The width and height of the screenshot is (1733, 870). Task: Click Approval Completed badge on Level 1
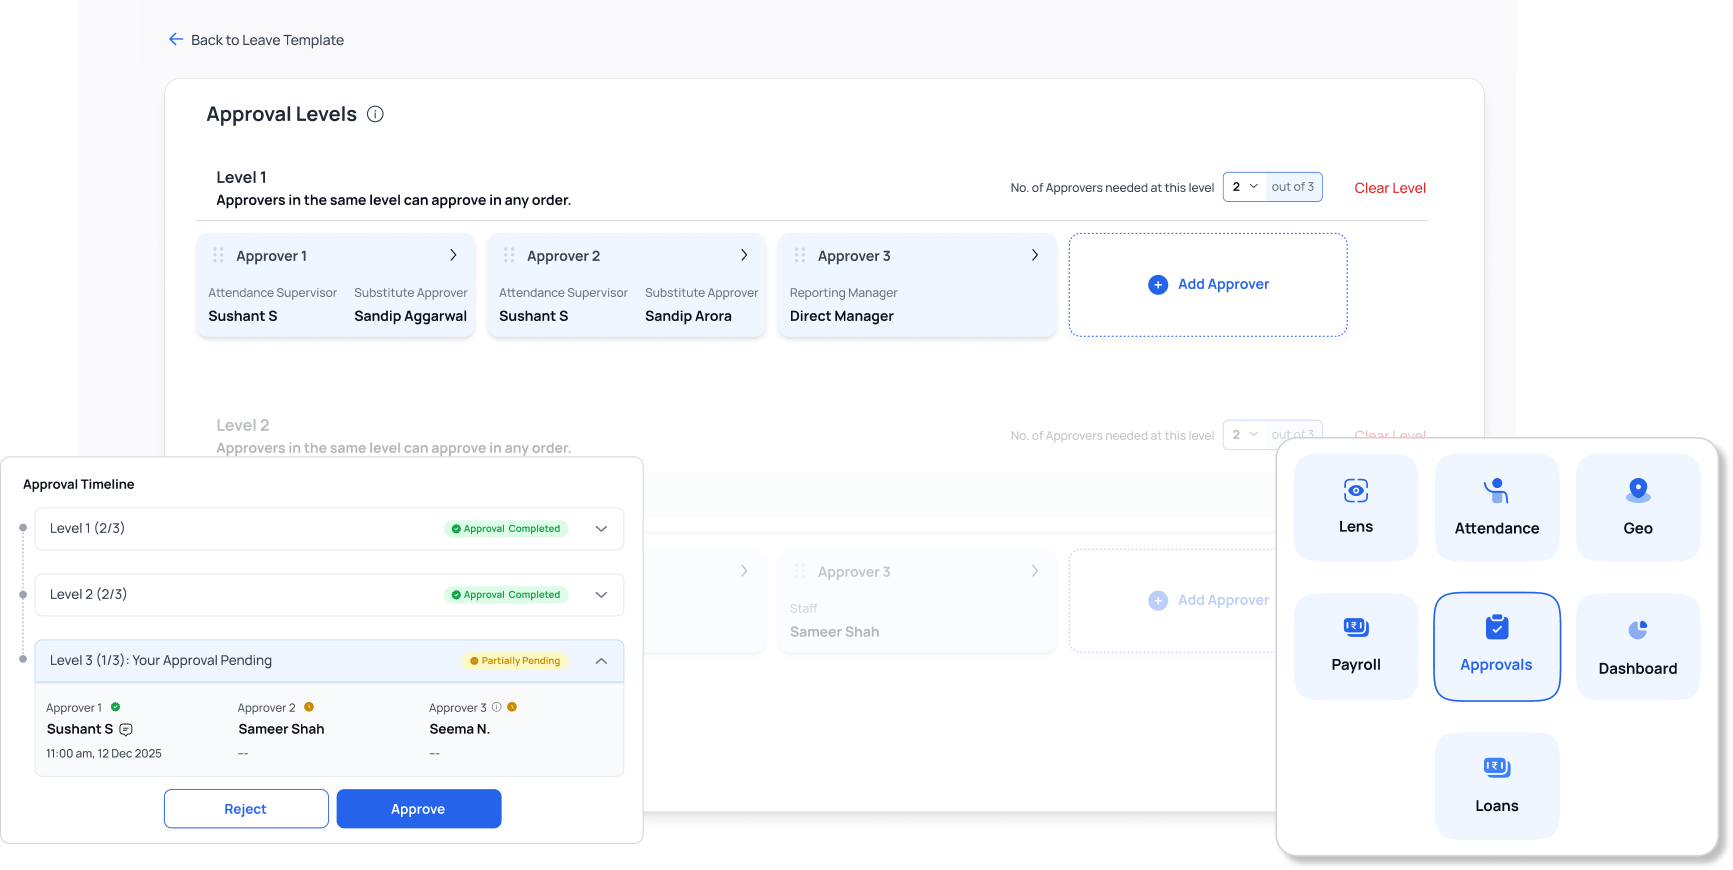tap(506, 528)
